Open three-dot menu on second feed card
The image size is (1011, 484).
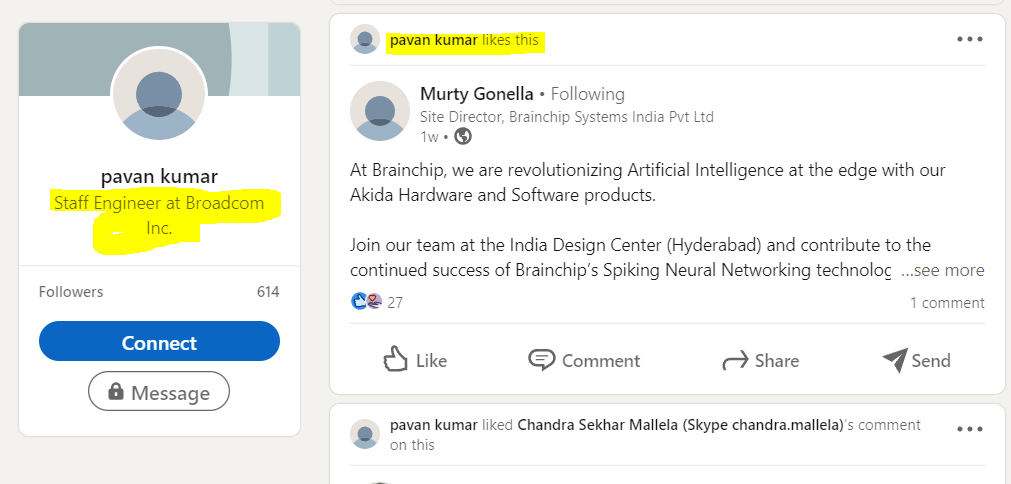pyautogui.click(x=970, y=429)
